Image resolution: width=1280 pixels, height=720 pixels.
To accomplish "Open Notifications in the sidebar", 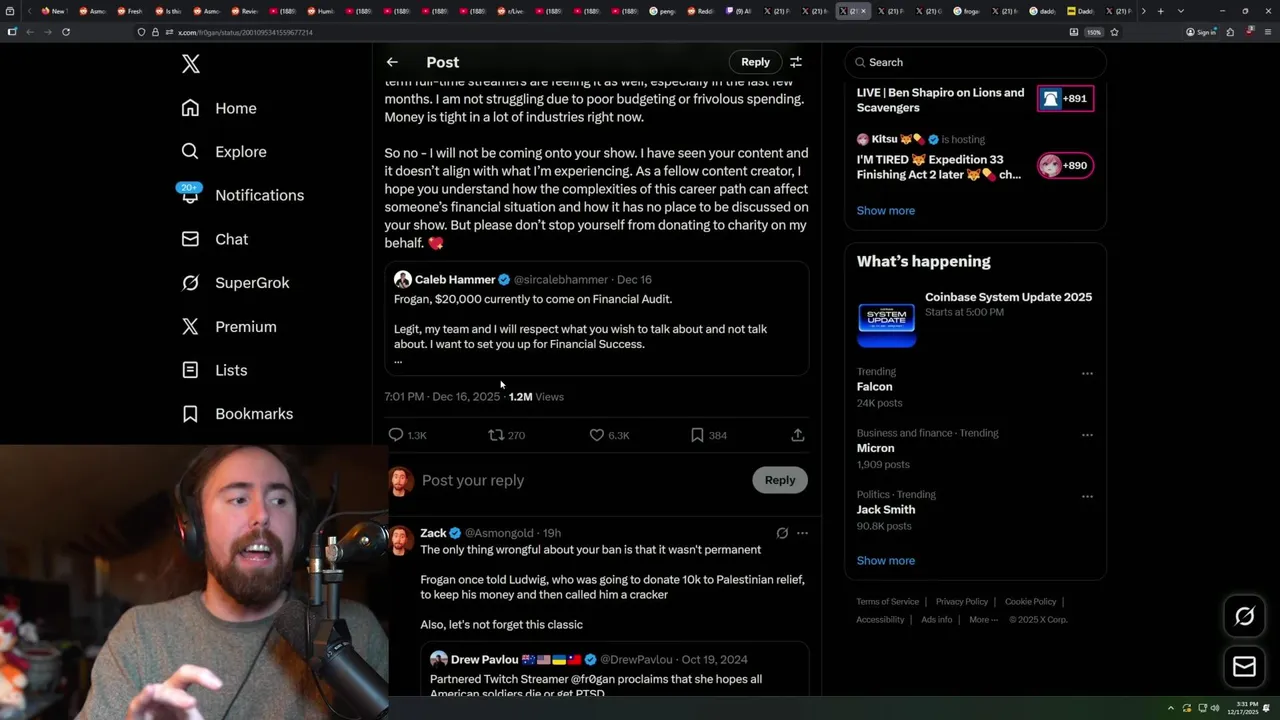I will [259, 195].
